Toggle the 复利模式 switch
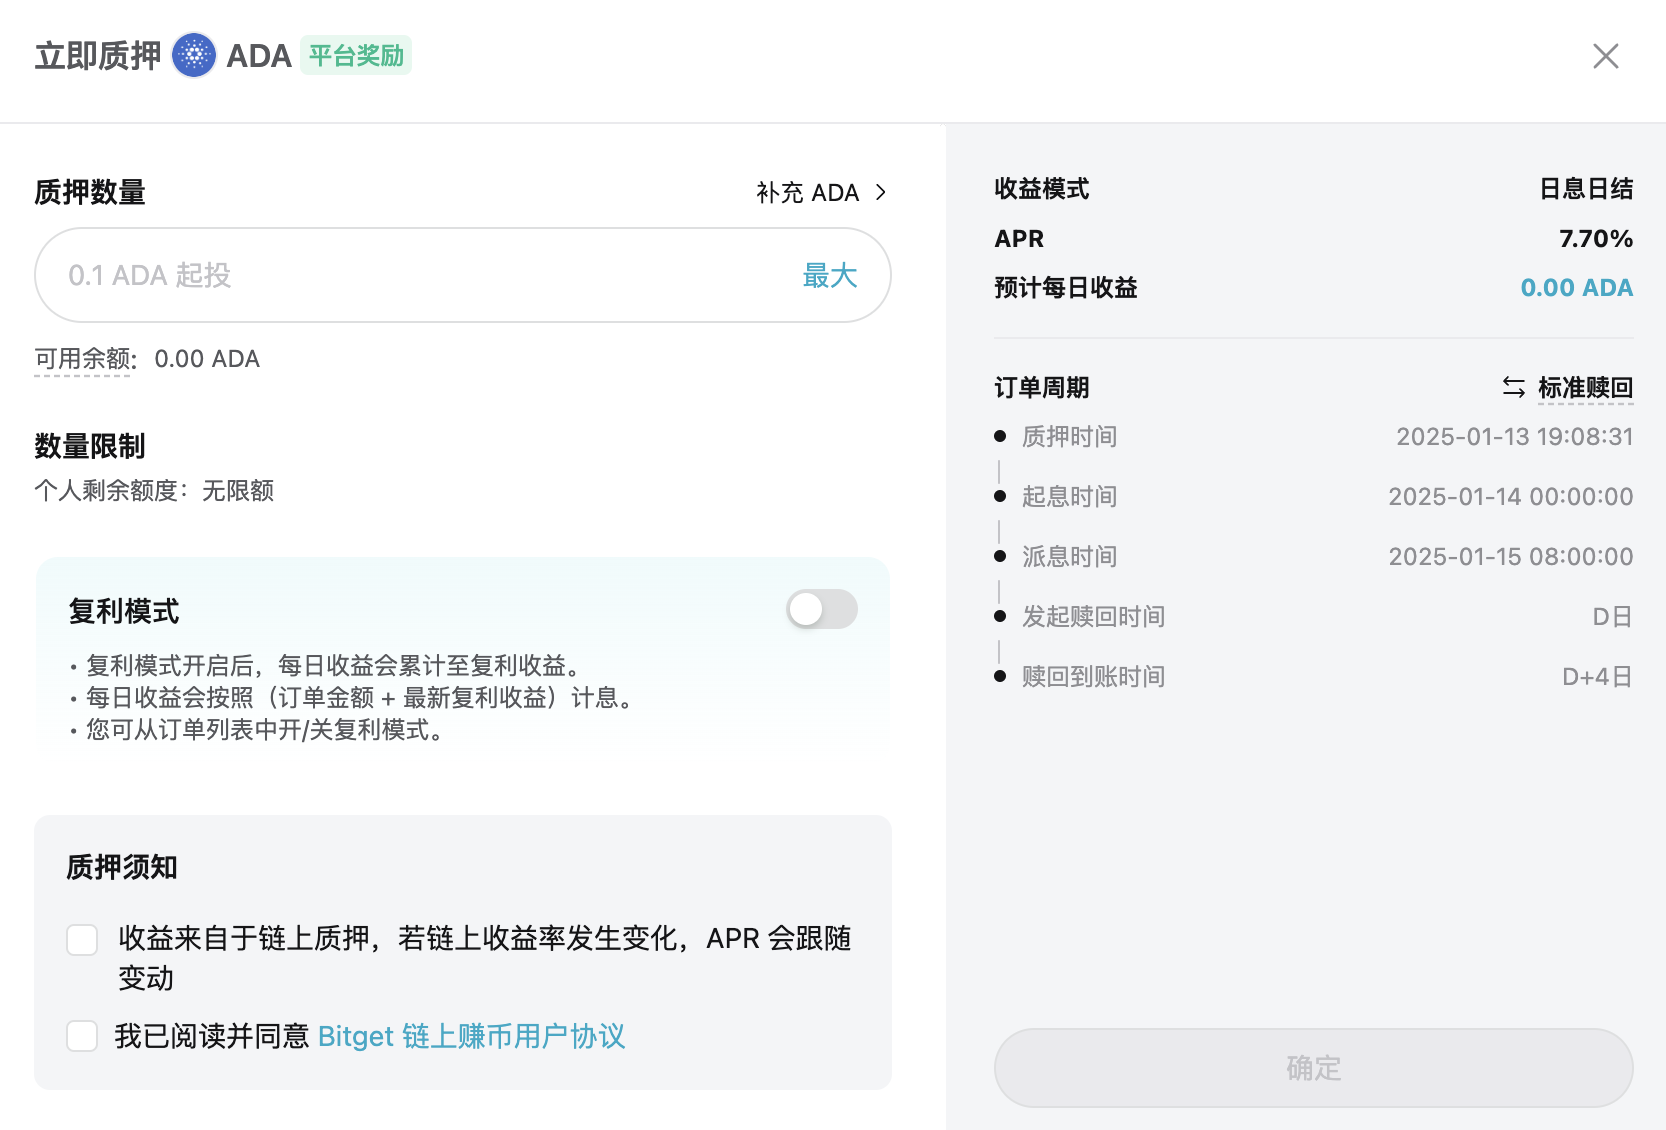Viewport: 1666px width, 1130px height. pos(822,609)
